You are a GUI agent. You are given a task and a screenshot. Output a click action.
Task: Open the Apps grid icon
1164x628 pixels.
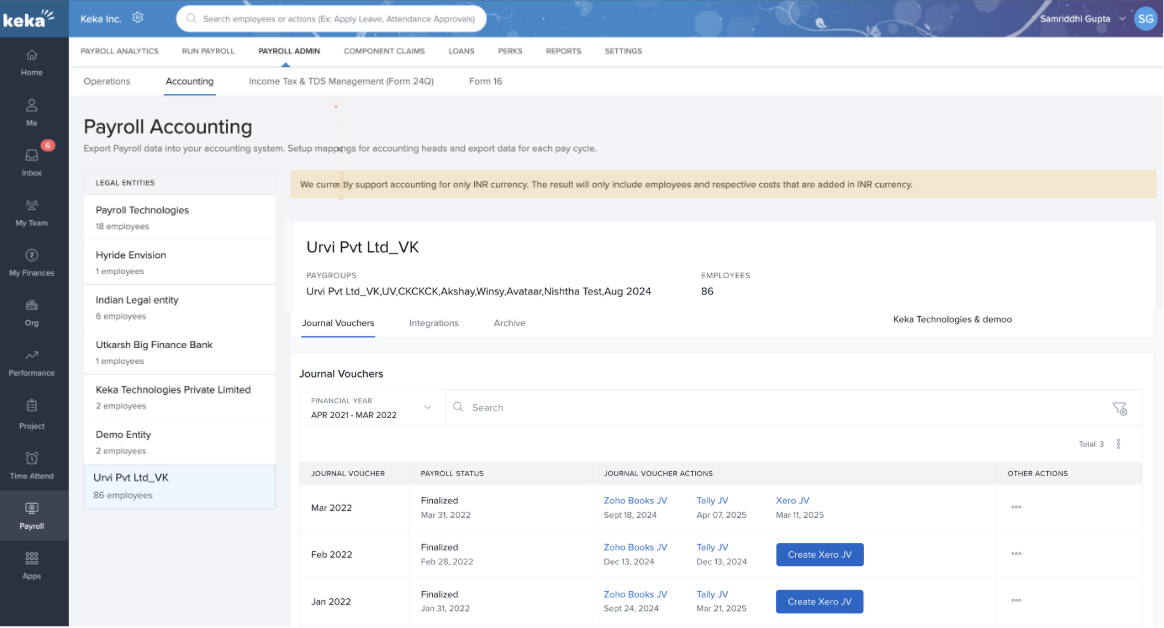tap(32, 558)
